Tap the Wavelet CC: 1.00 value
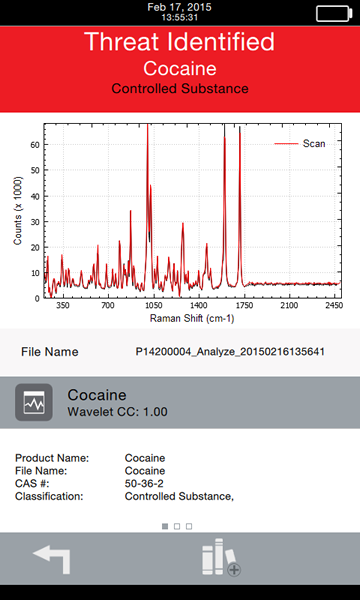This screenshot has width=360, height=600. pyautogui.click(x=117, y=412)
